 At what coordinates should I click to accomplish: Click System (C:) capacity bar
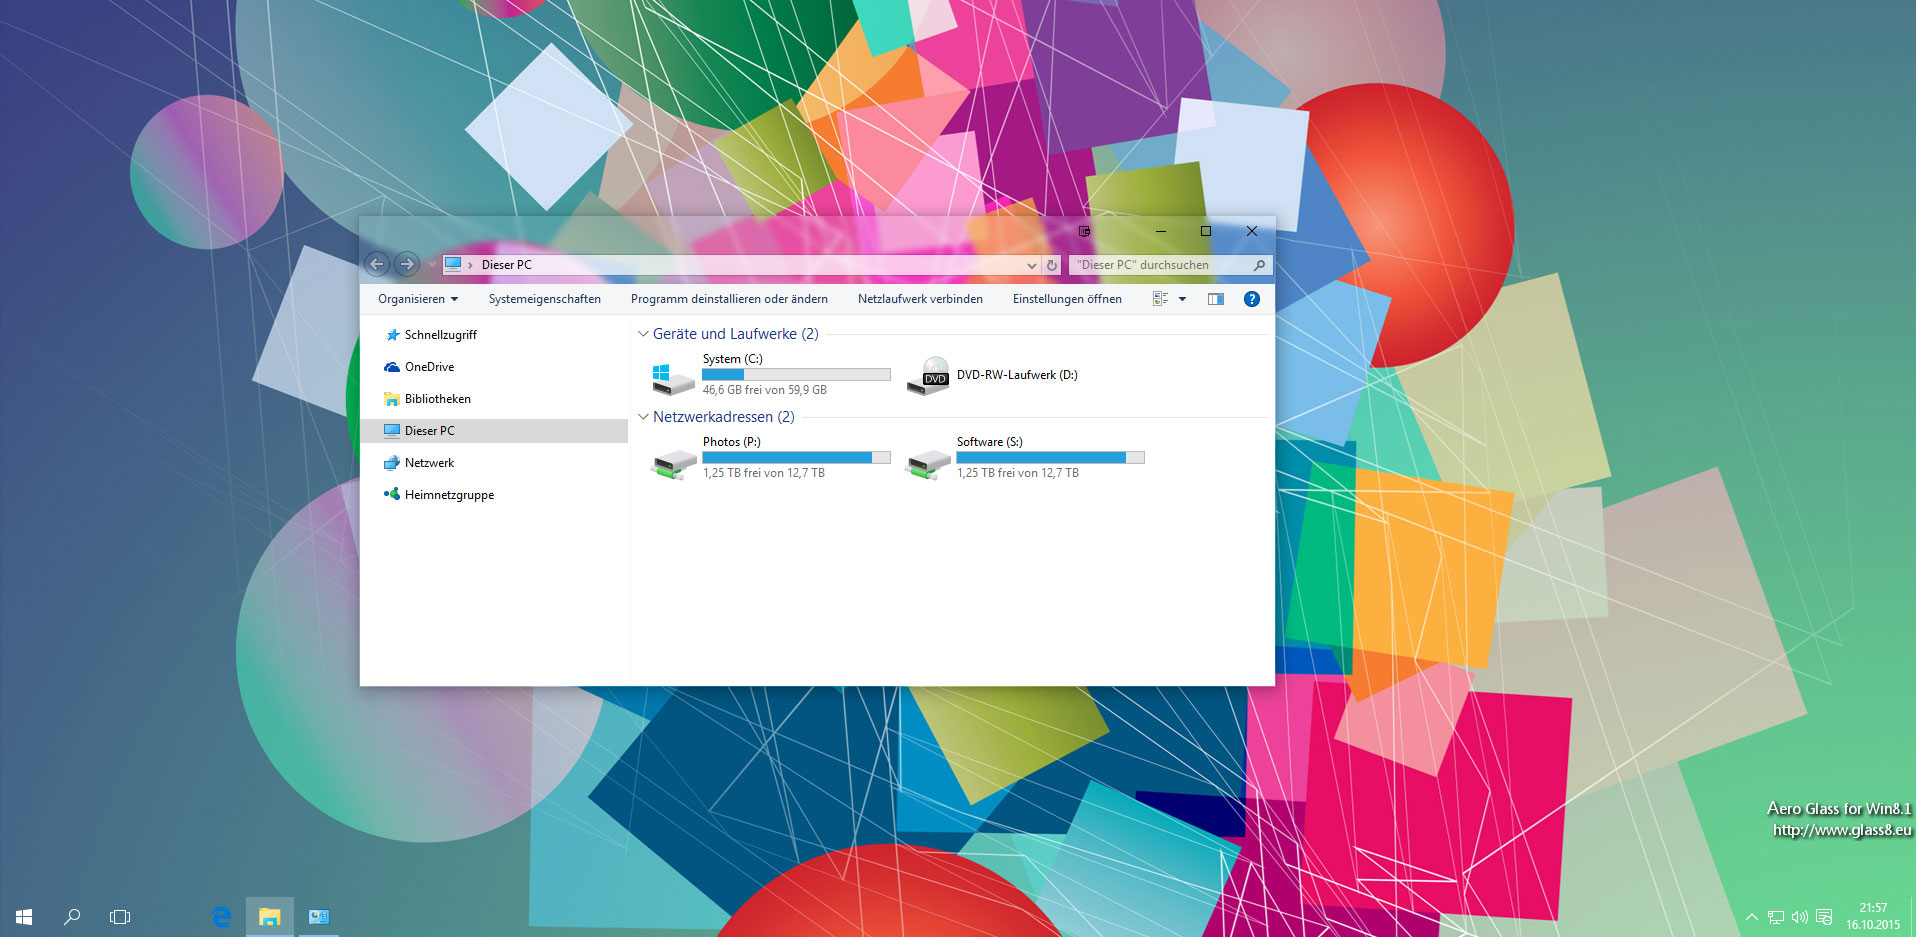(796, 375)
